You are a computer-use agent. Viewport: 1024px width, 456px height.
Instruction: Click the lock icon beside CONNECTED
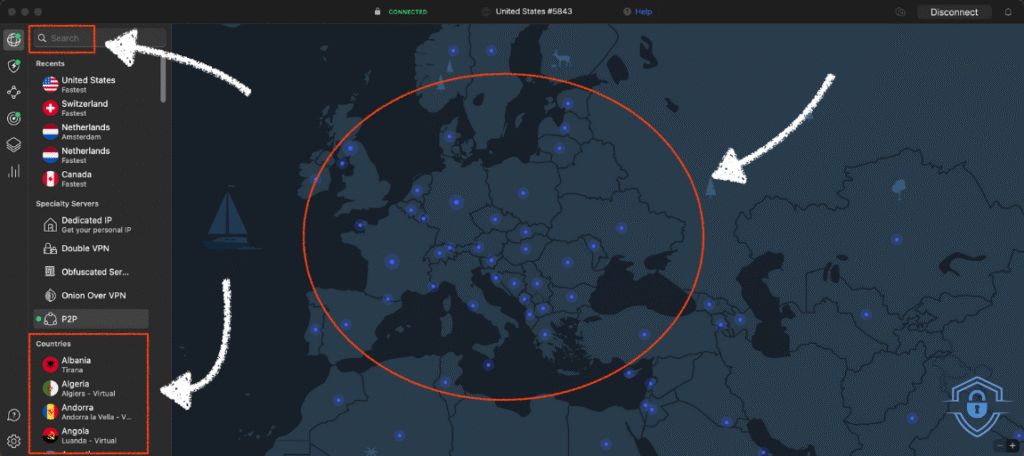point(377,12)
